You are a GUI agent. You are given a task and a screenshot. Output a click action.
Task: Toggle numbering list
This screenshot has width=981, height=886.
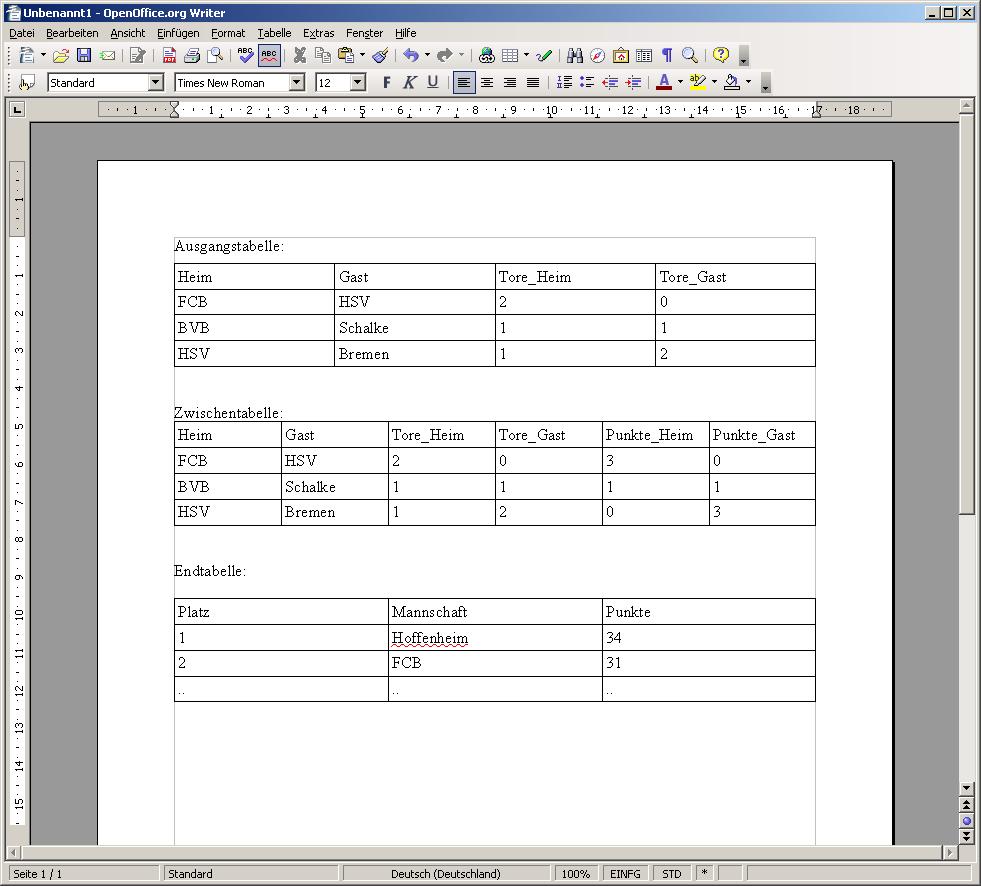tap(564, 83)
